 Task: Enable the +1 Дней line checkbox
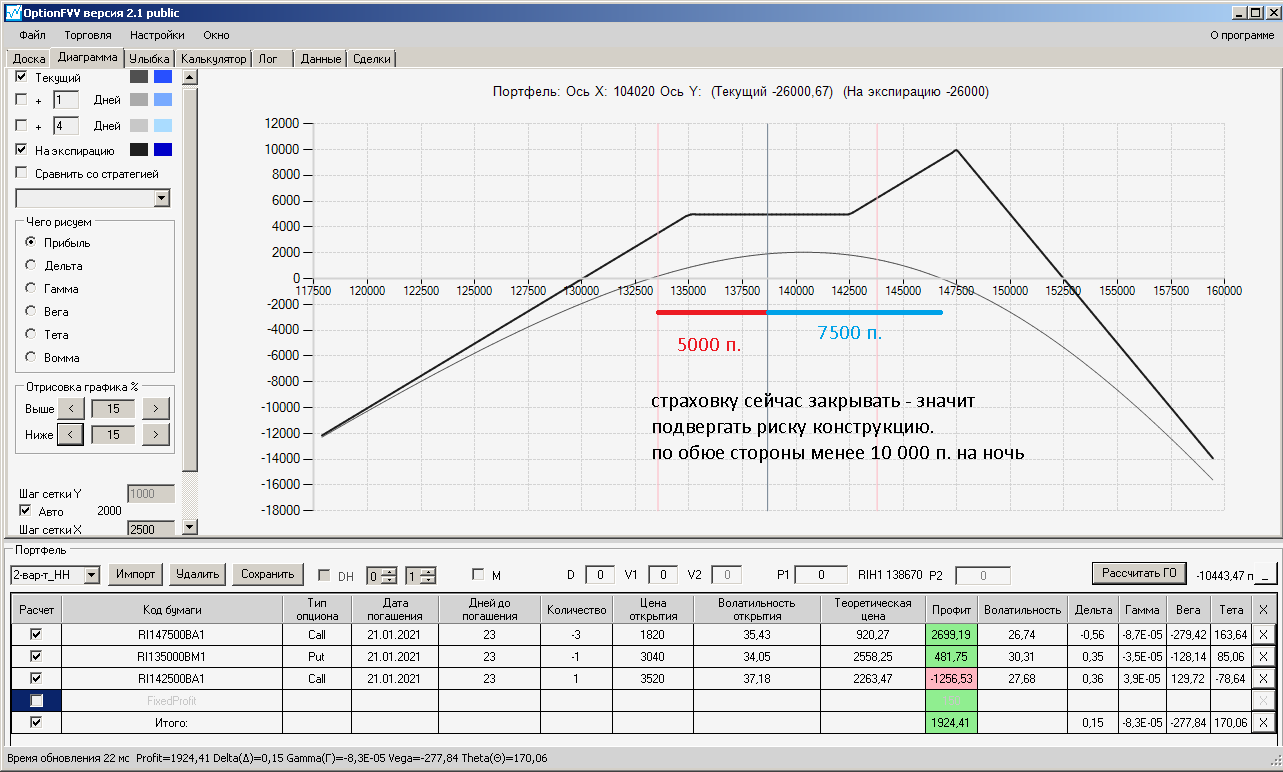(21, 100)
